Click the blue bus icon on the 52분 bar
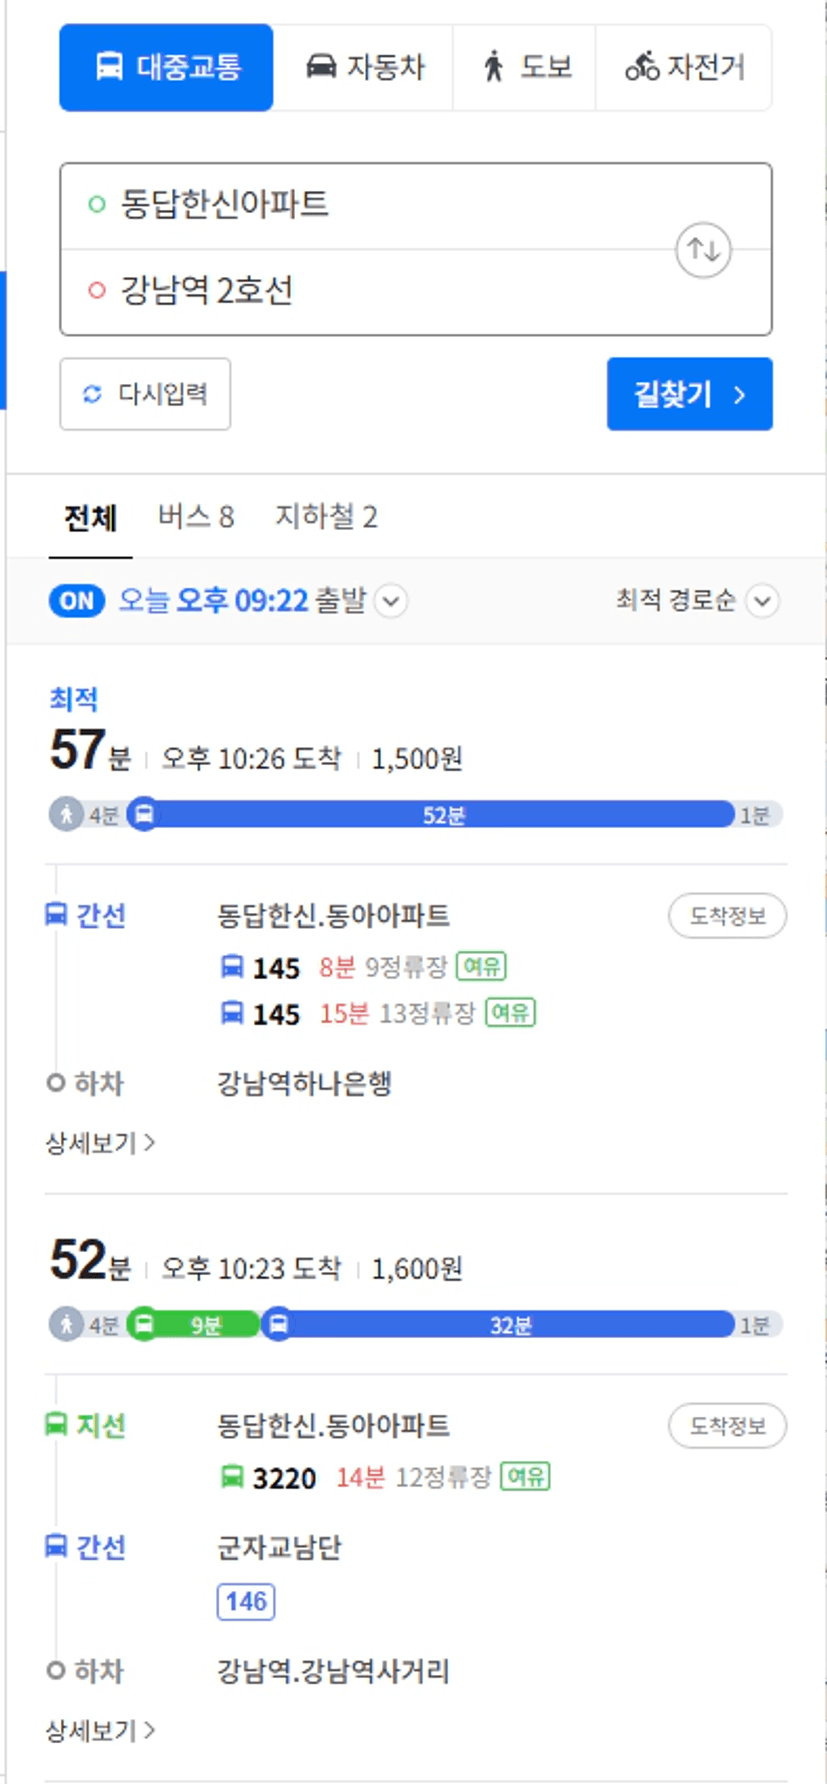The width and height of the screenshot is (827, 1784). [x=144, y=815]
